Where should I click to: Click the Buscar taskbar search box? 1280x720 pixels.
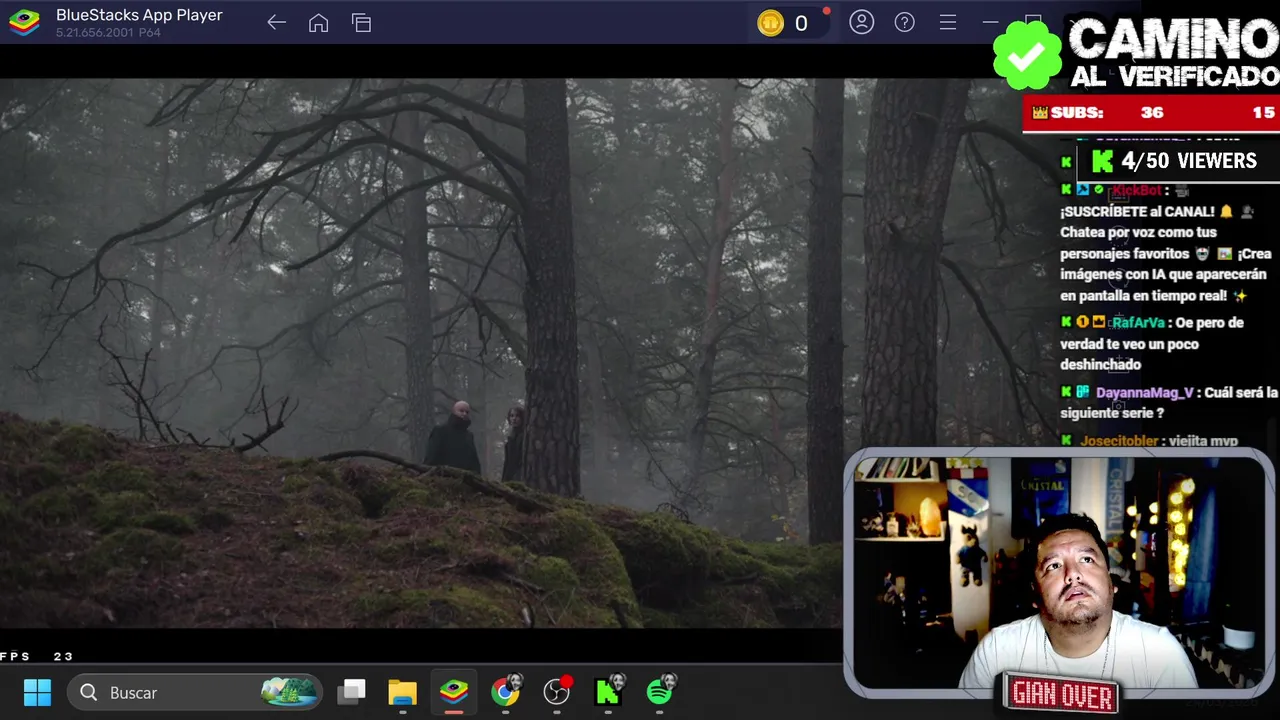coord(196,692)
